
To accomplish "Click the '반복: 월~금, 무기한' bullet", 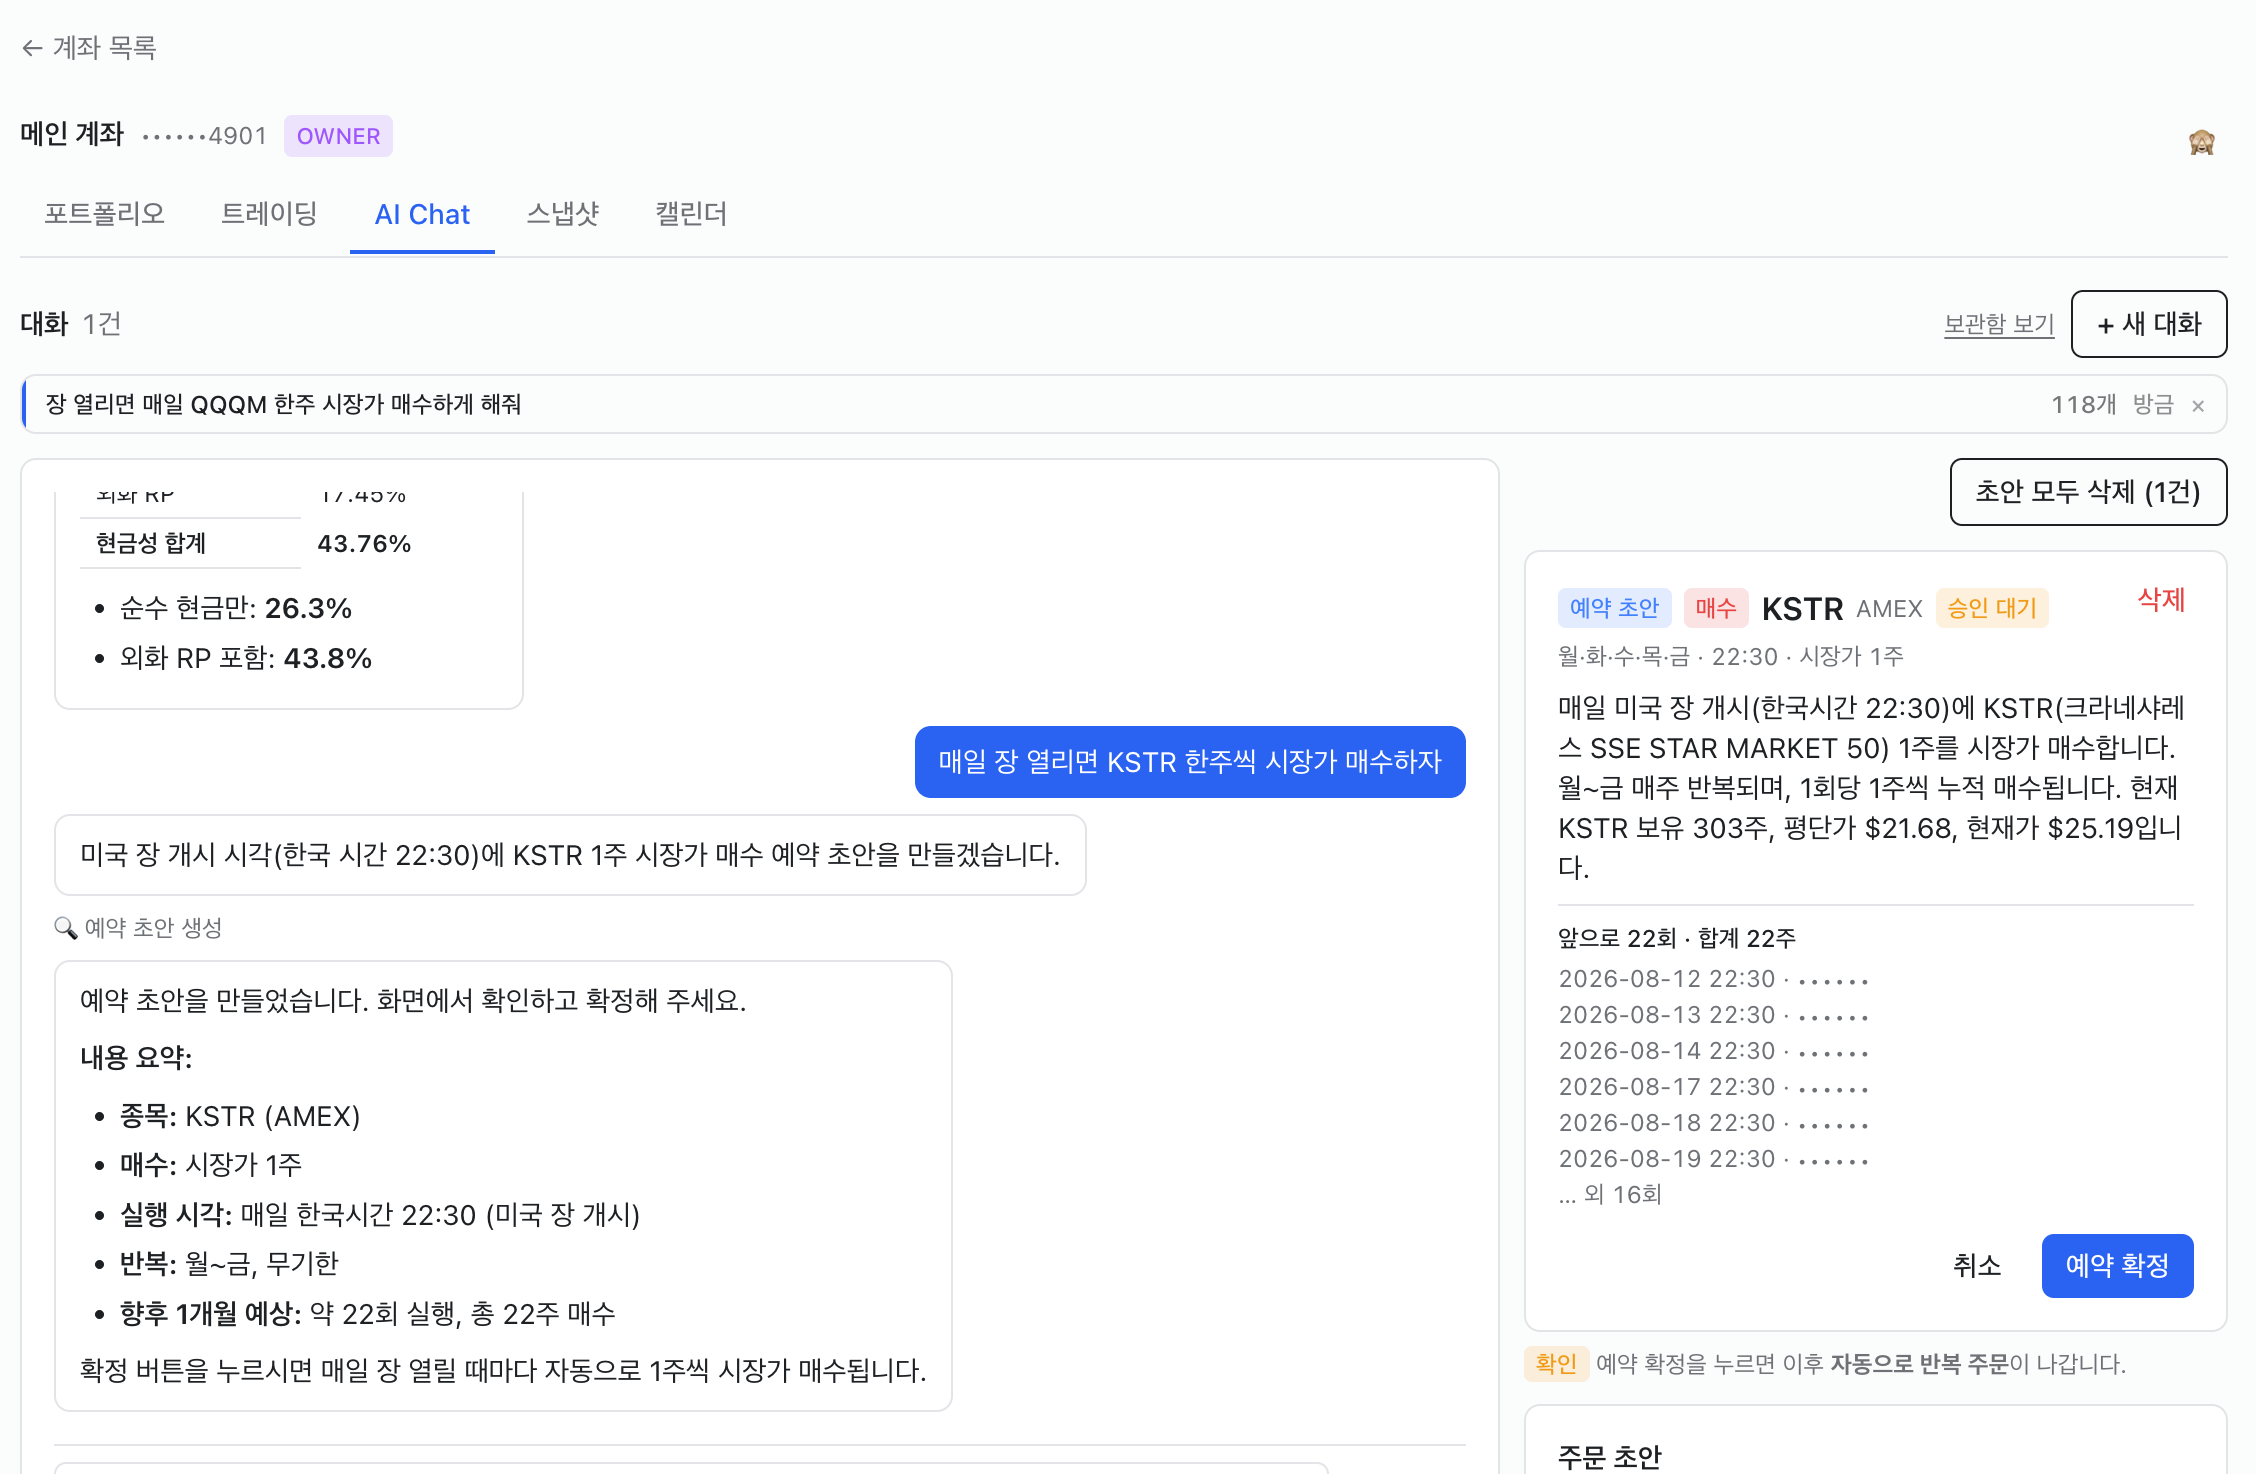I will point(229,1264).
